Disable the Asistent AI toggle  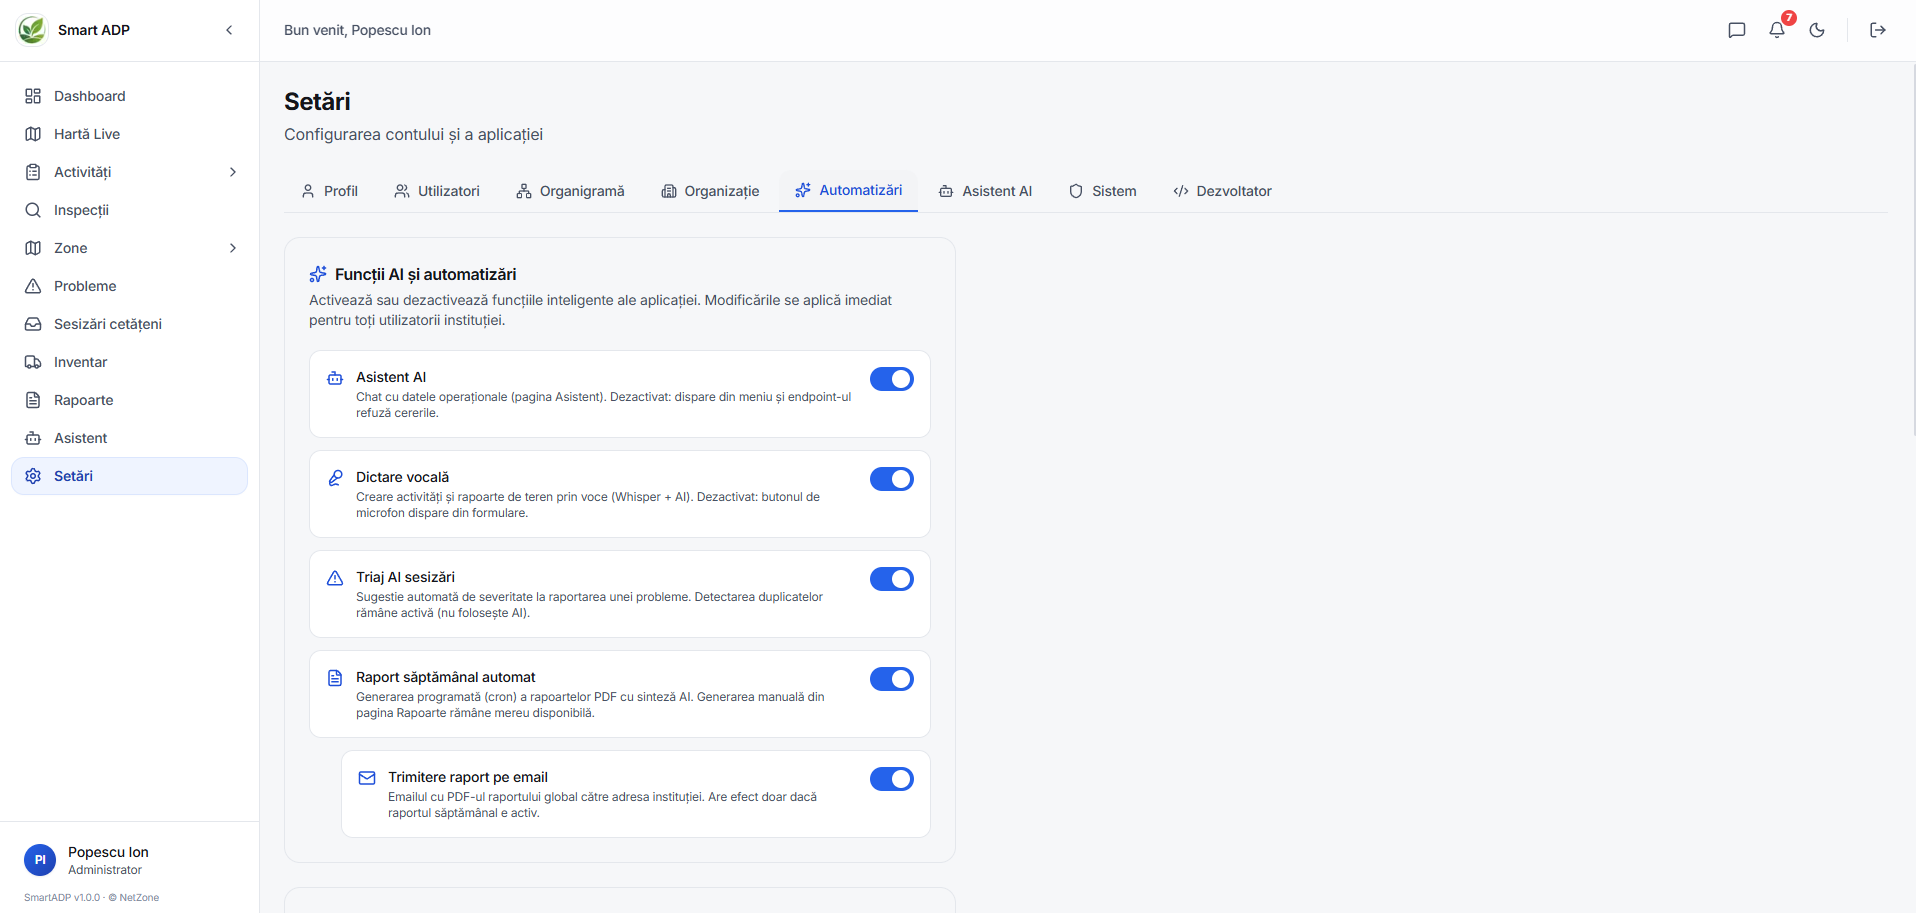tap(892, 379)
